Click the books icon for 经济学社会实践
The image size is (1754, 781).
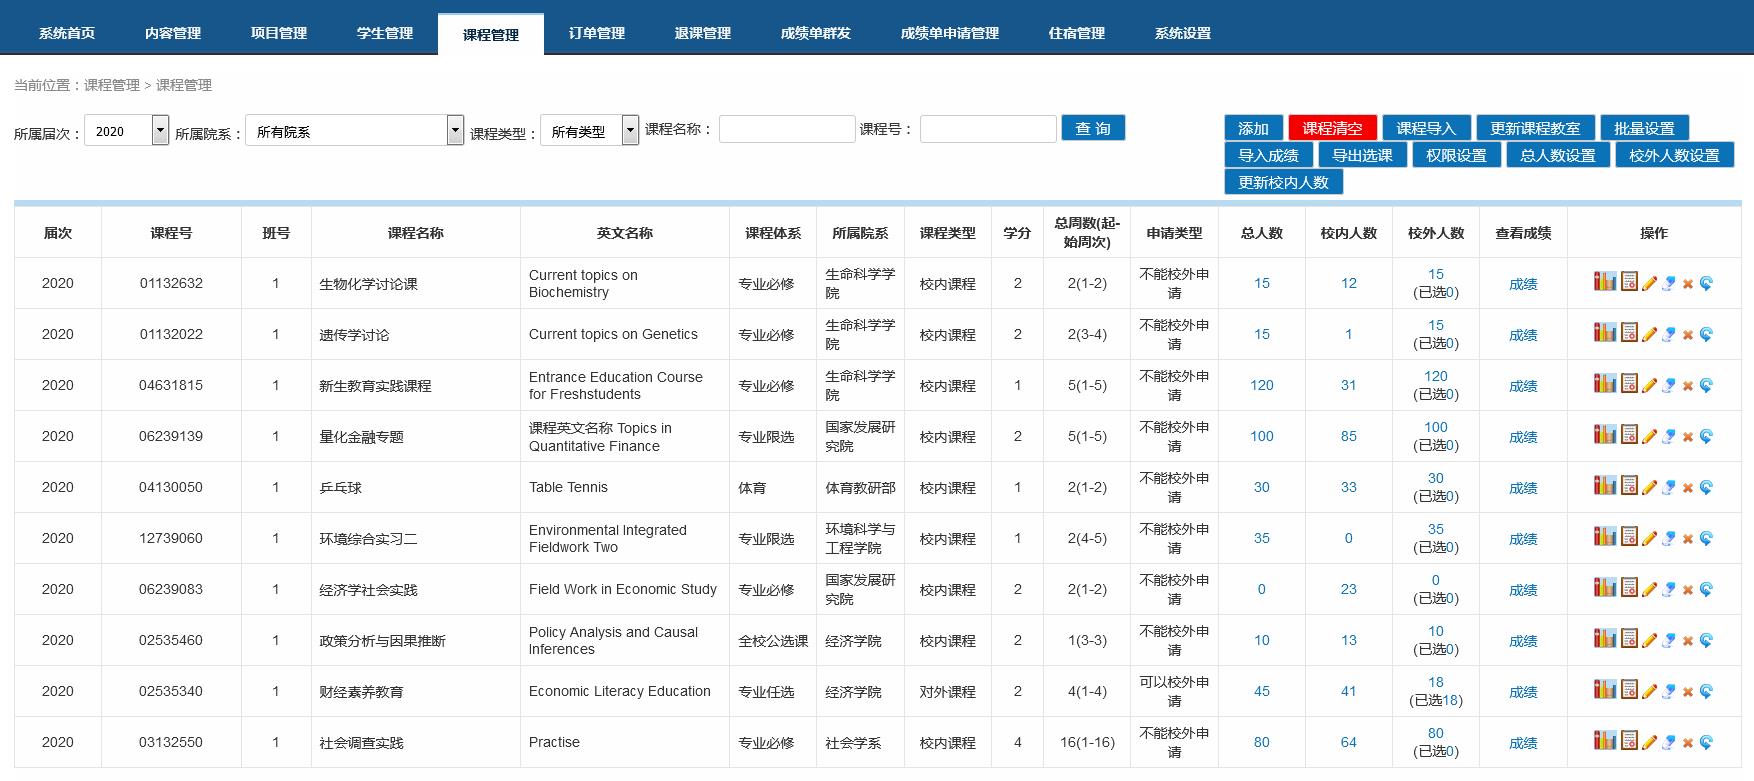pyautogui.click(x=1604, y=588)
